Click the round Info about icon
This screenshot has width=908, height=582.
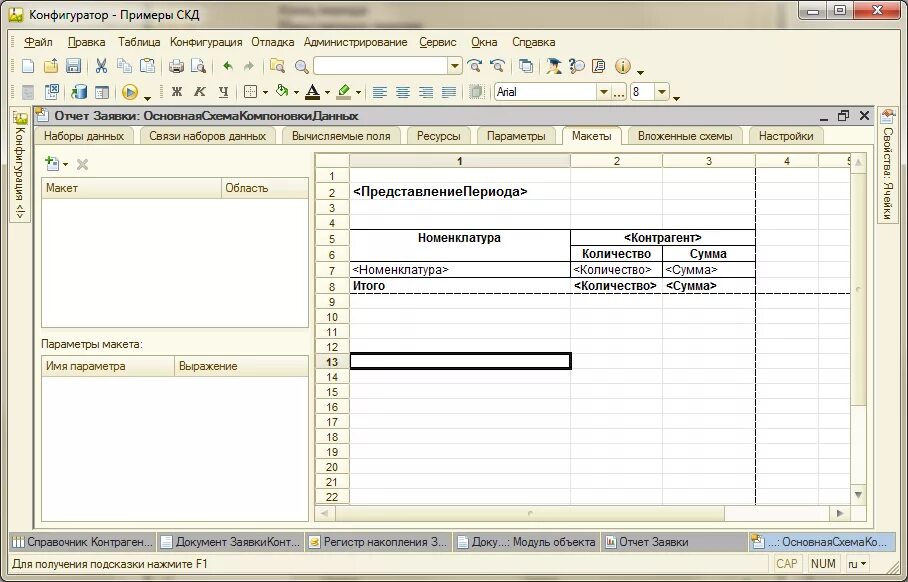tap(623, 66)
